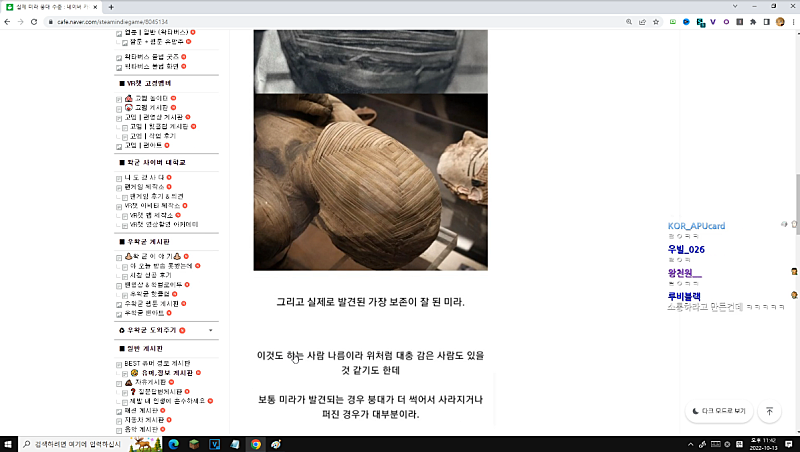Open a new browser tab
The image size is (800, 452).
(111, 7)
